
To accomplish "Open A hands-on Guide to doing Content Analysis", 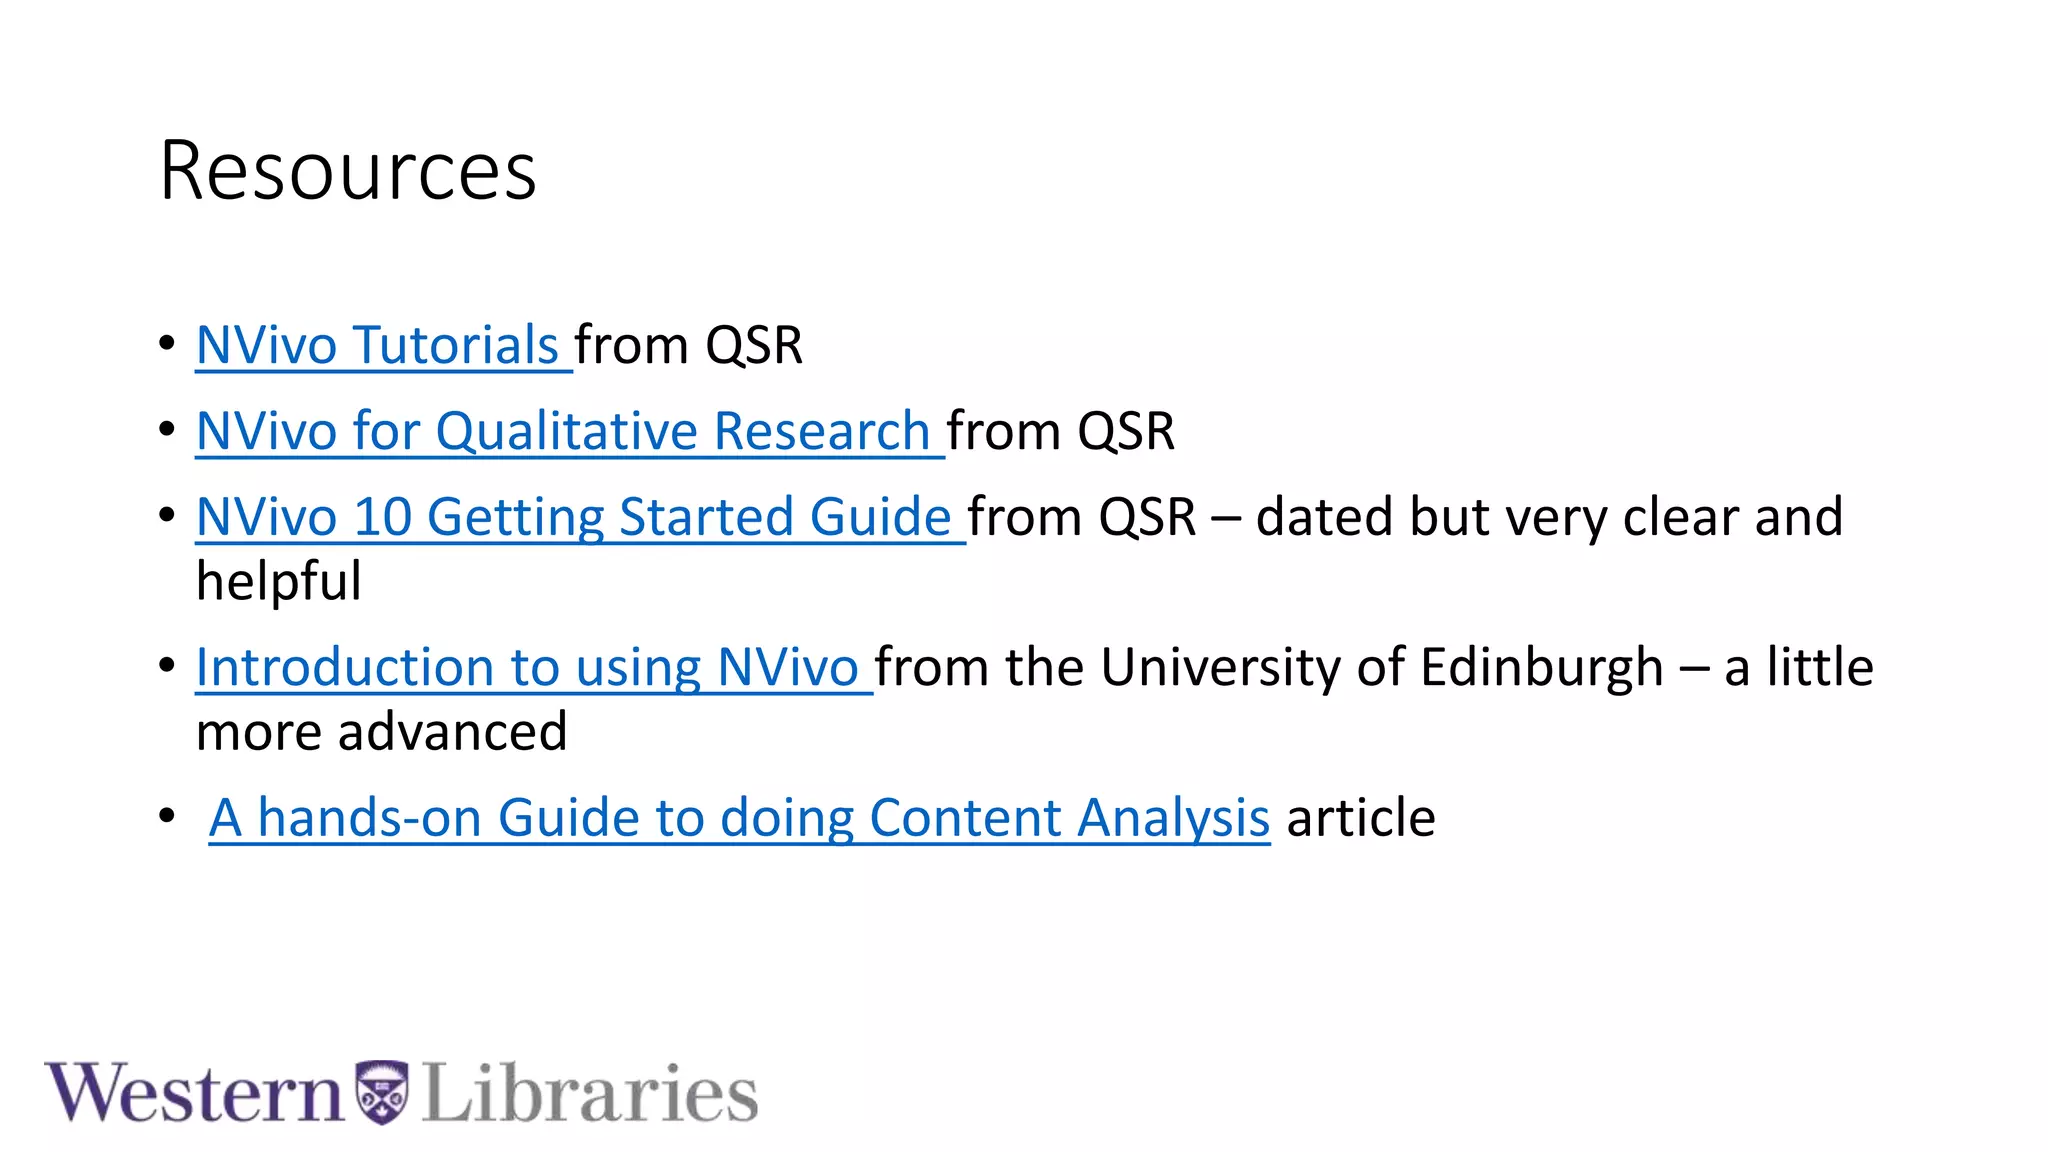I will (740, 818).
